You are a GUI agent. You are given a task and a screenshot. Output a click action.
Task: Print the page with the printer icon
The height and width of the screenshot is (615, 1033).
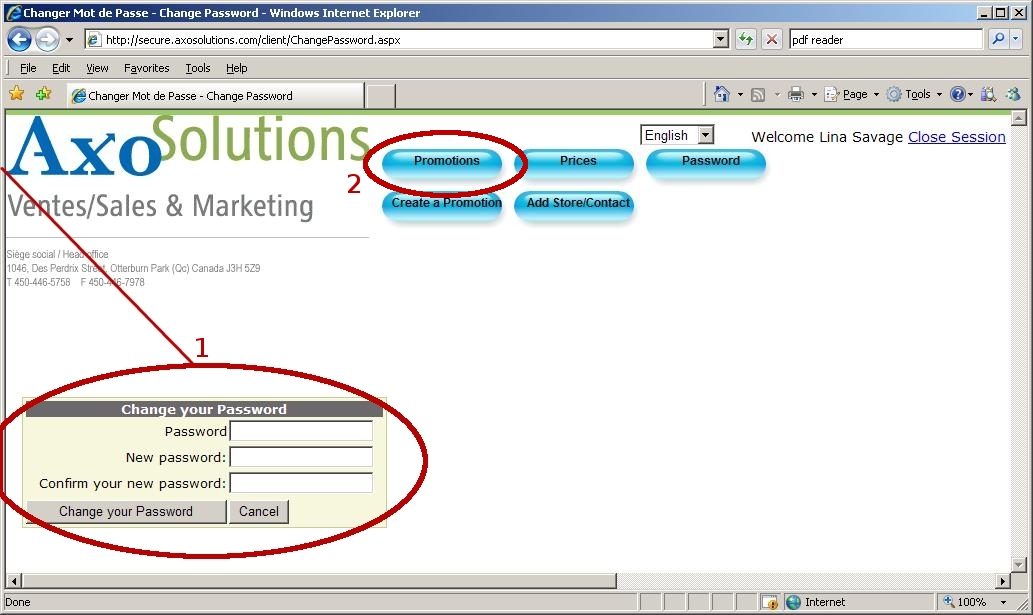coord(796,94)
